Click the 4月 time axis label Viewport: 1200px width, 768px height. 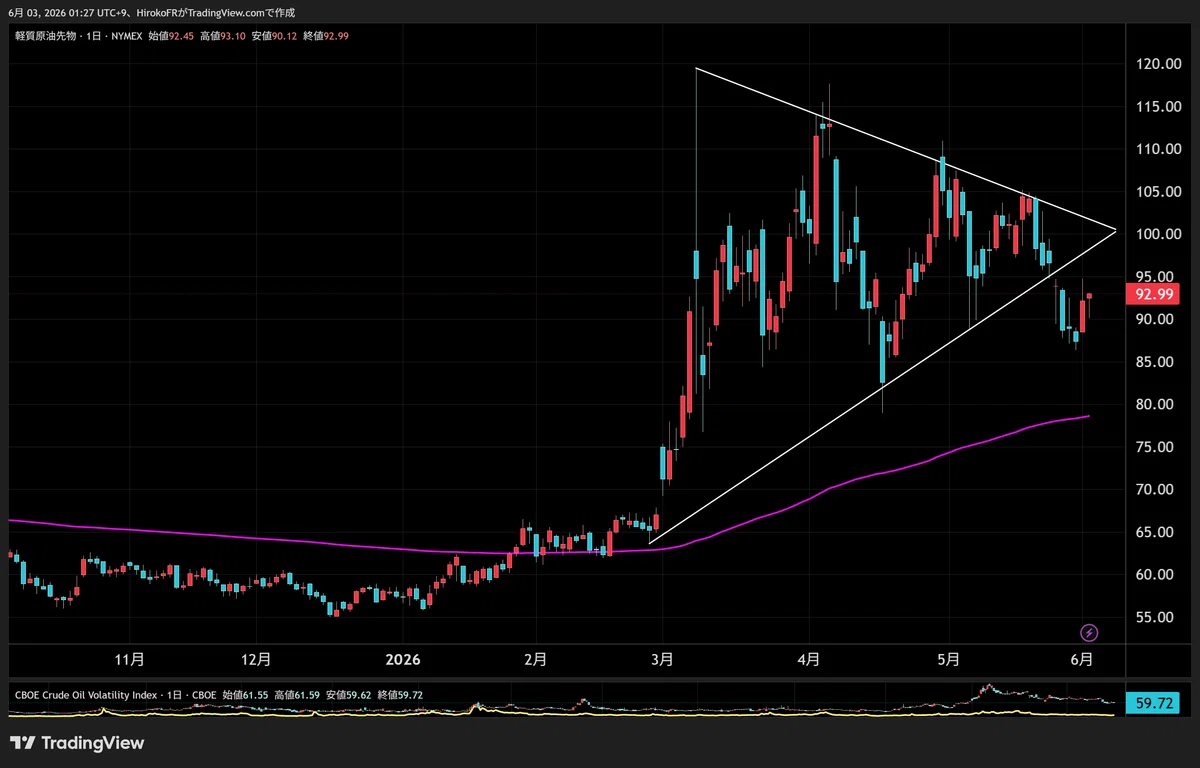[809, 660]
